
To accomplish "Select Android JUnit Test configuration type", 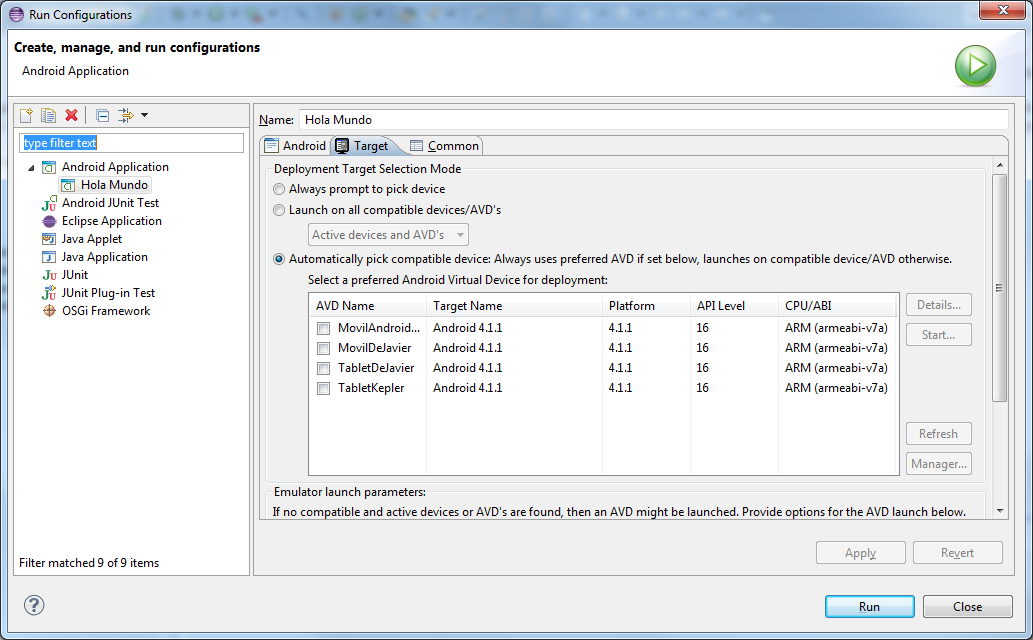I will pos(110,203).
